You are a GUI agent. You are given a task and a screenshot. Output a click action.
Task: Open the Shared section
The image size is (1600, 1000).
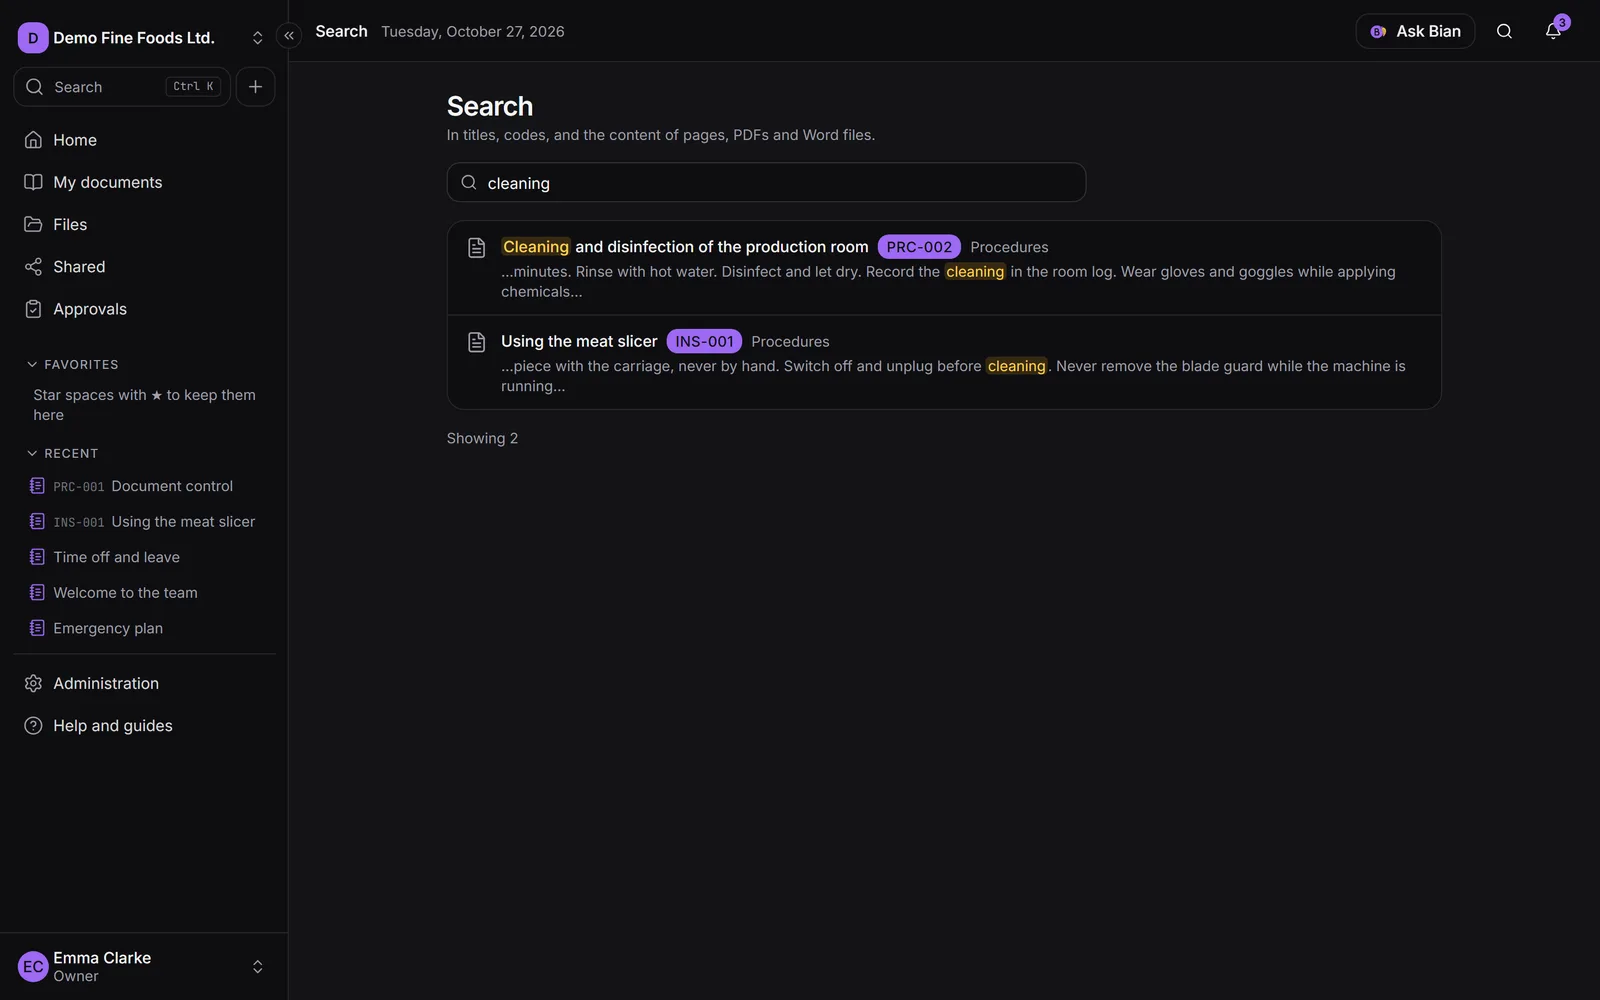point(144,267)
